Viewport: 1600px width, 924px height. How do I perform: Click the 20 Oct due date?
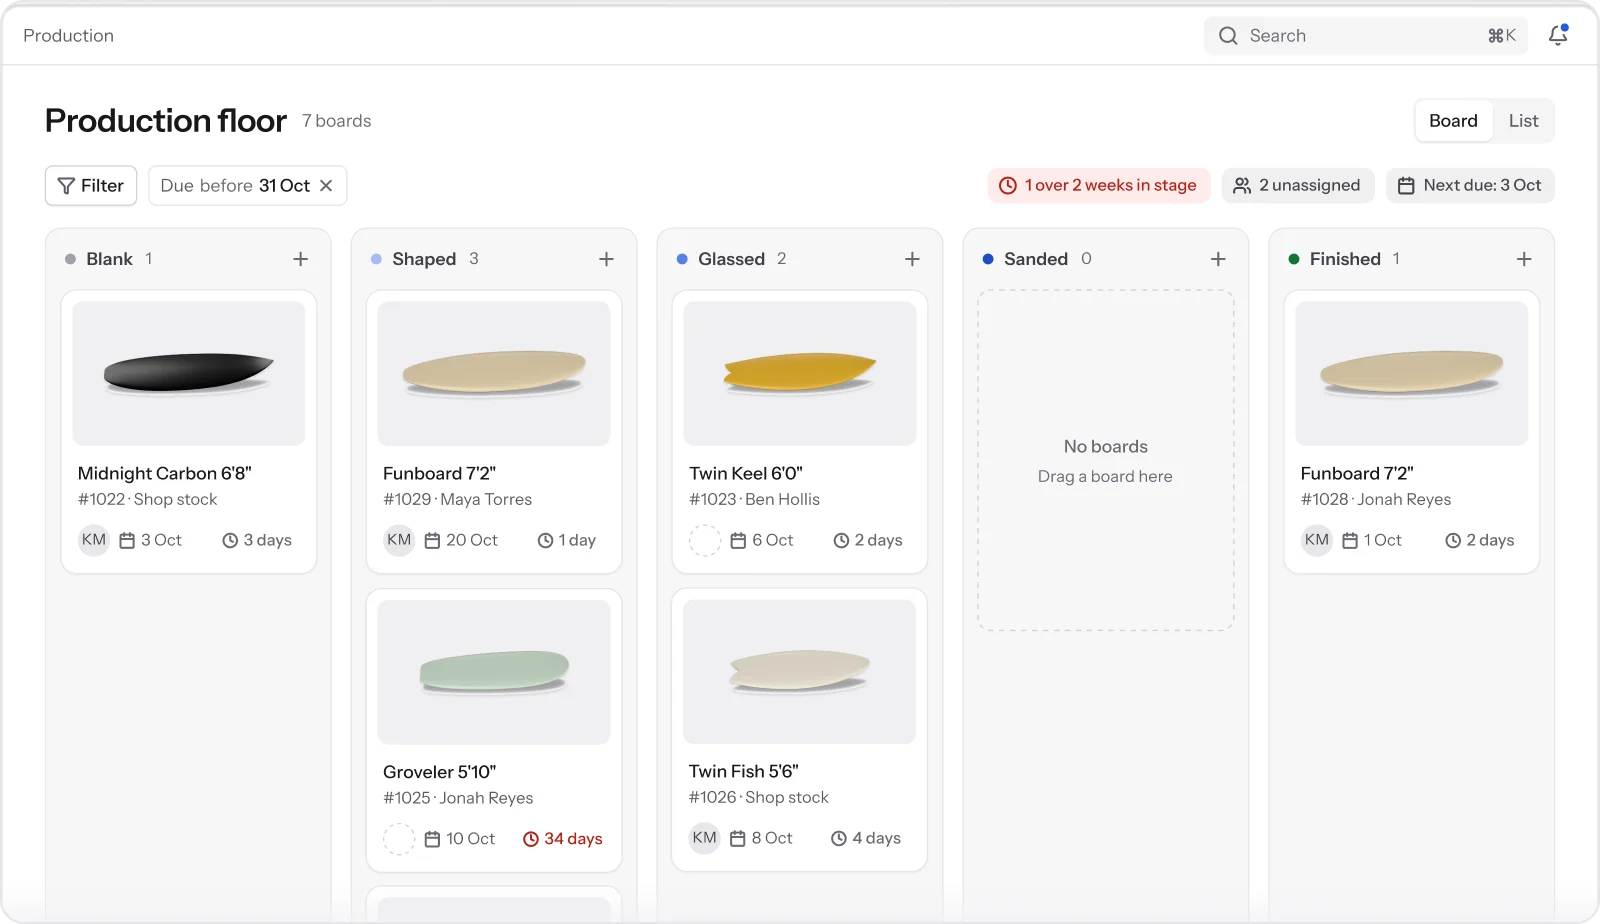(x=461, y=541)
